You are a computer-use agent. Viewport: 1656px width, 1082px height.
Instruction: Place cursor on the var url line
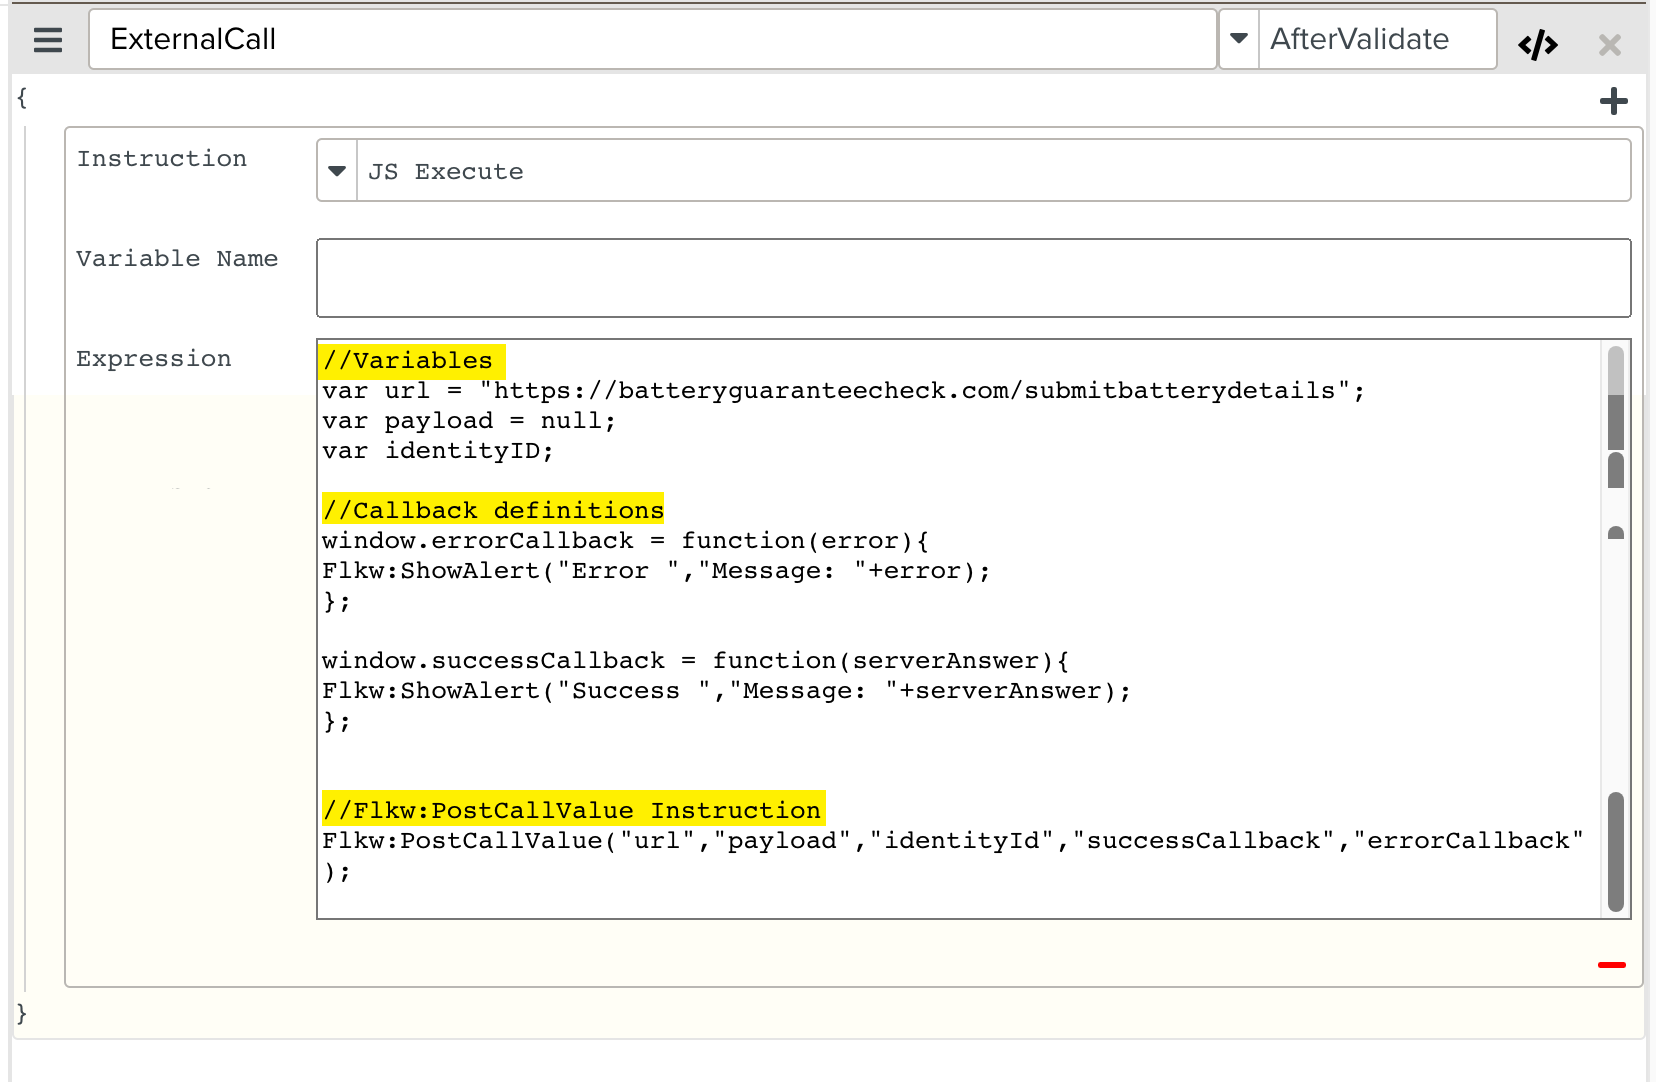[x=842, y=391]
